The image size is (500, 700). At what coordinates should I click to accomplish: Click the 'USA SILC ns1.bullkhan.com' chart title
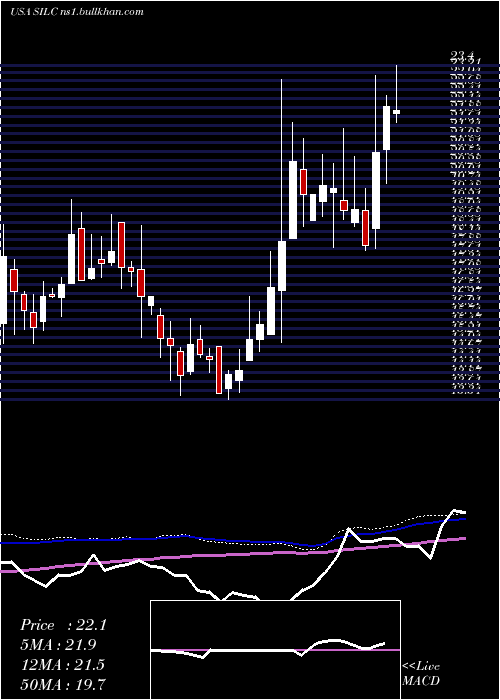point(77,12)
